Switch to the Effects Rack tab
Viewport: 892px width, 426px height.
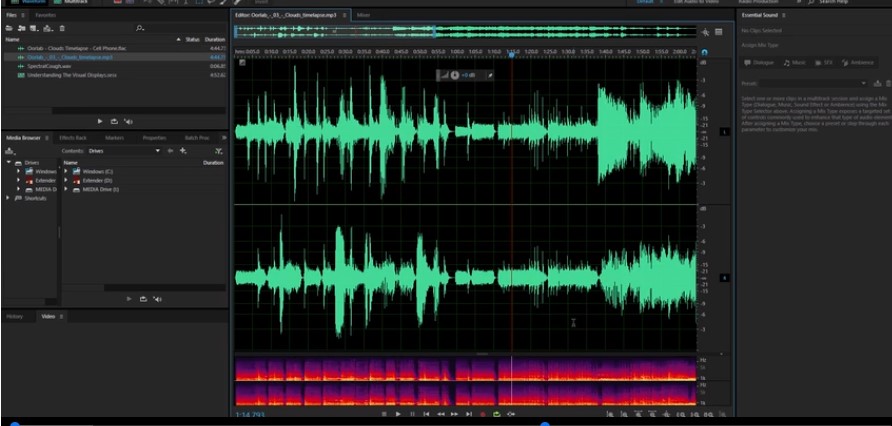(x=73, y=138)
